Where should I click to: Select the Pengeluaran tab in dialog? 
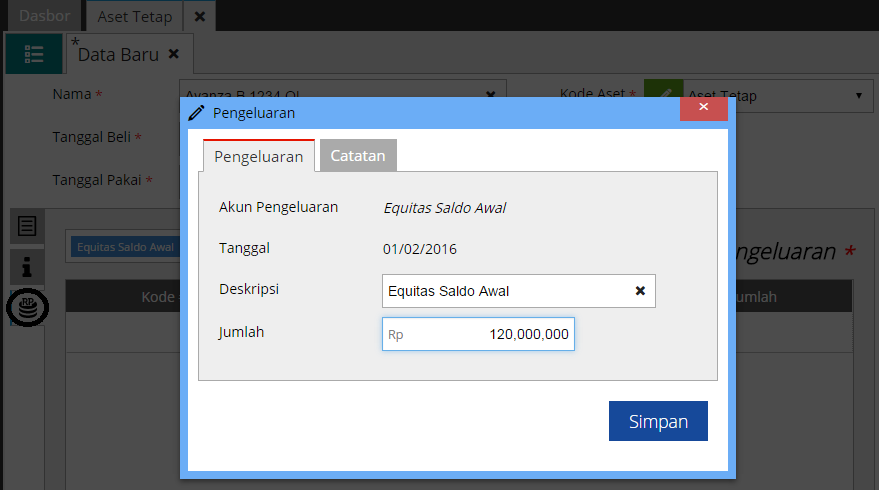[x=259, y=156]
